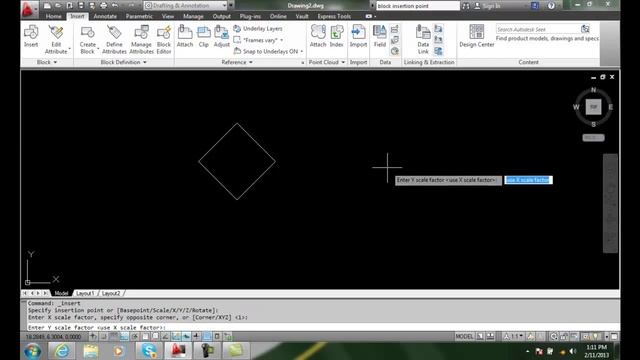Screen dimensions: 640x360
Task: Click the Hyperlink small icon in Data panel
Action: coord(395,51)
